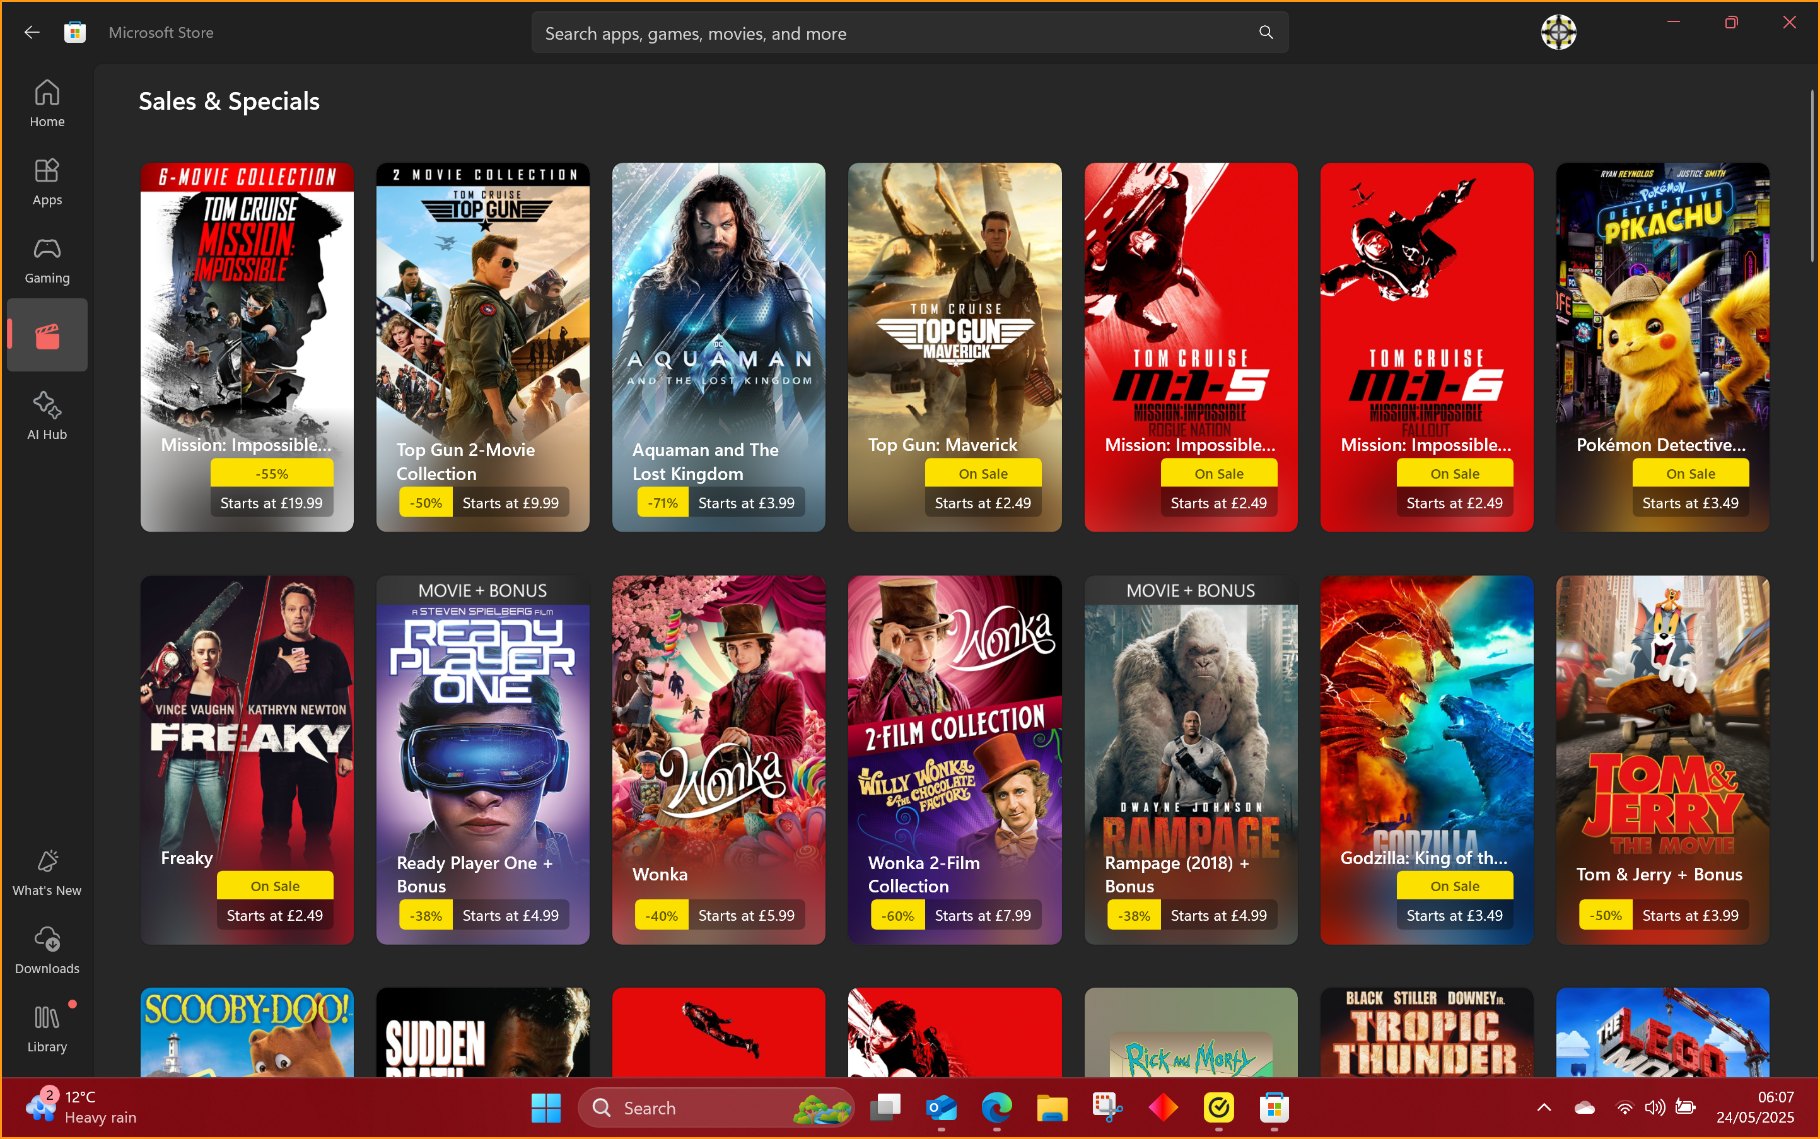Open the red diamond app in taskbar
This screenshot has width=1820, height=1139.
pyautogui.click(x=1163, y=1108)
